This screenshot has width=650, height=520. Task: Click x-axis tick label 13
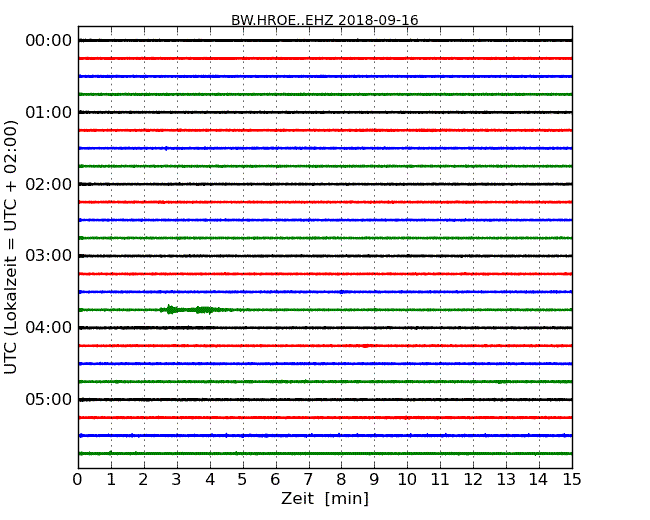pos(506,480)
